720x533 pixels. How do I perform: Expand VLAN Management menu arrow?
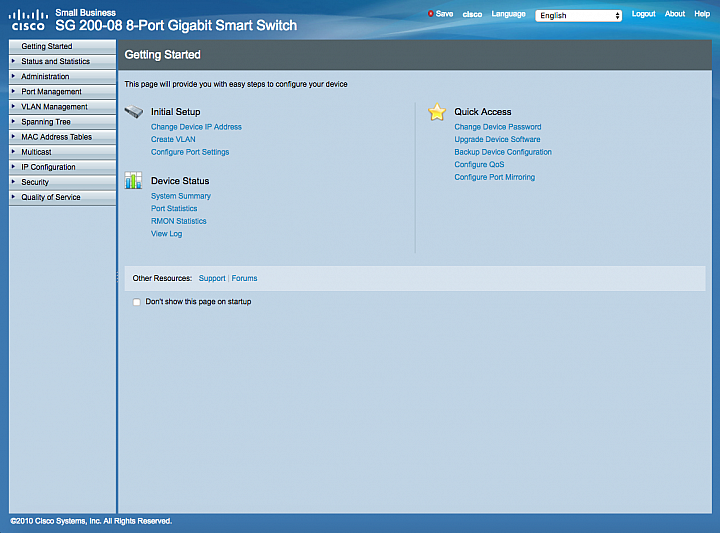click(x=13, y=107)
